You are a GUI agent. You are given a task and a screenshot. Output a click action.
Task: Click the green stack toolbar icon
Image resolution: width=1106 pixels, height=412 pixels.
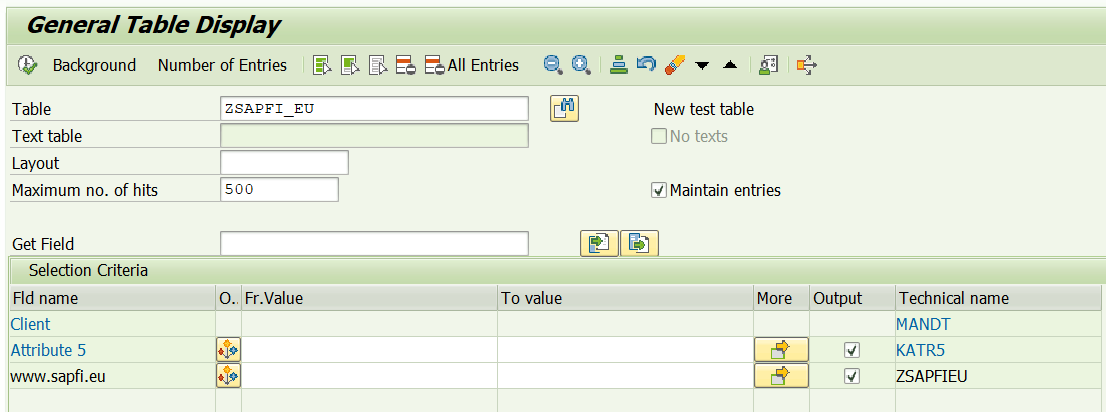pos(619,65)
